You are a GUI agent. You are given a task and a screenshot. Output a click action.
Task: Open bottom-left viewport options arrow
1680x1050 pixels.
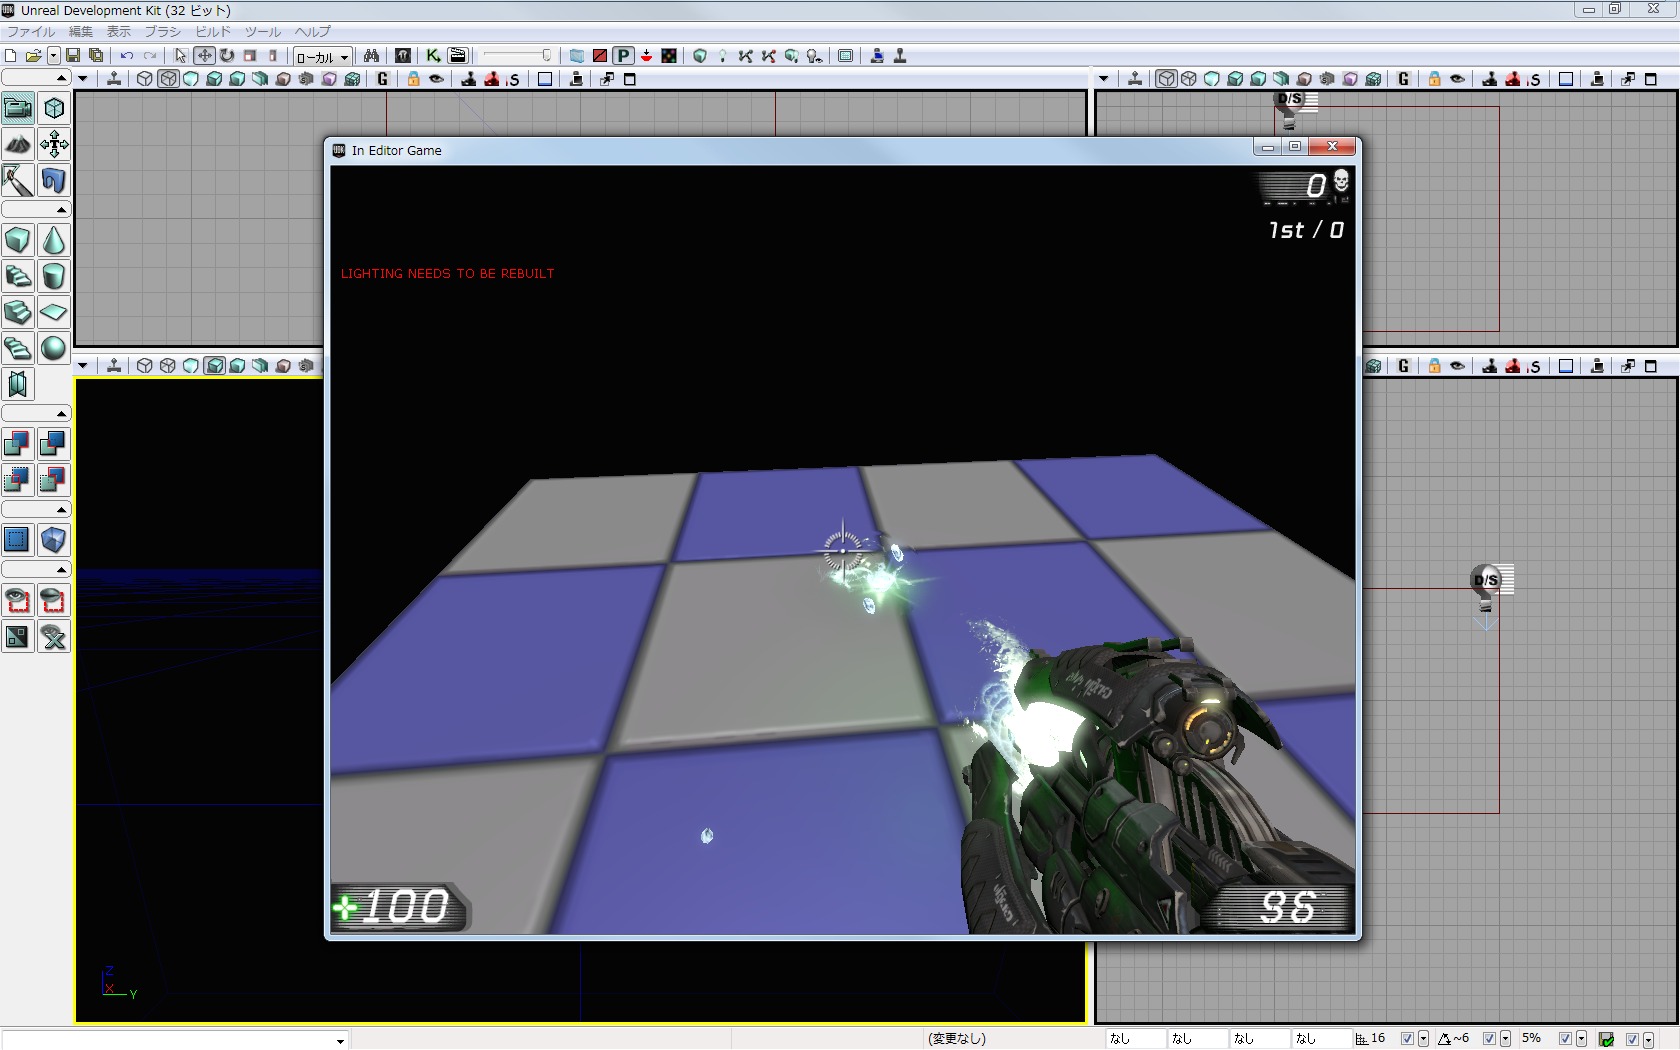83,366
